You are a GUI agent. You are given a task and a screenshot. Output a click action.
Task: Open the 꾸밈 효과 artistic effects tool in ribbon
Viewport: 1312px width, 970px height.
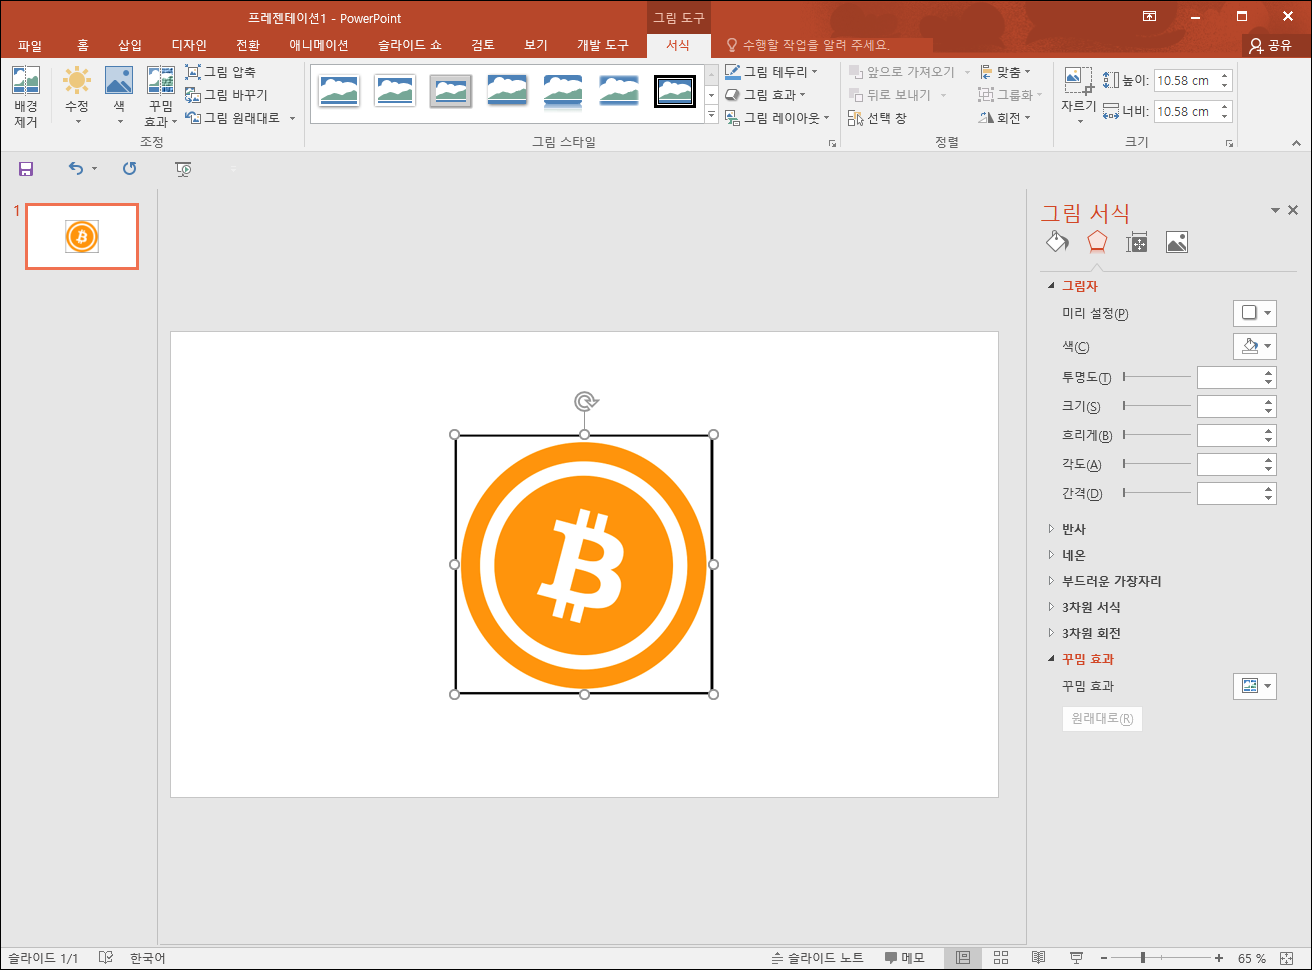(161, 97)
